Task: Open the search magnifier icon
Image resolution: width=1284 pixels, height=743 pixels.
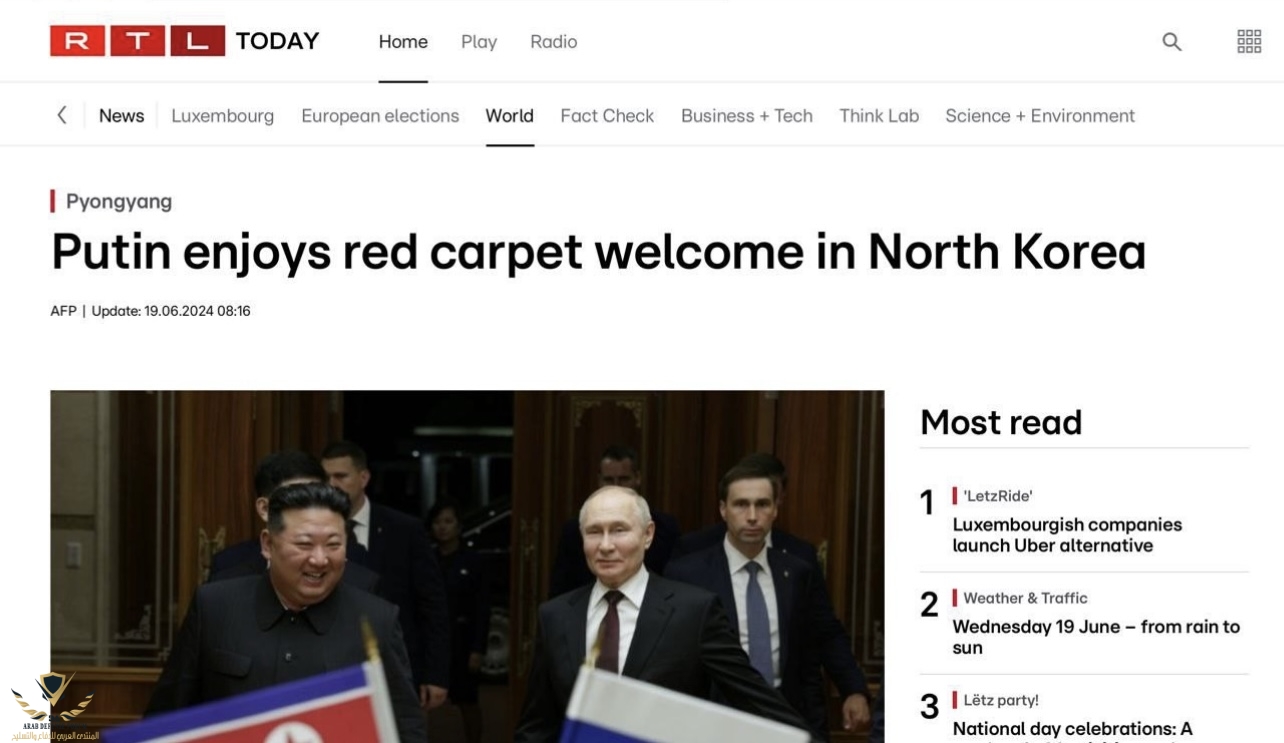Action: coord(1172,42)
